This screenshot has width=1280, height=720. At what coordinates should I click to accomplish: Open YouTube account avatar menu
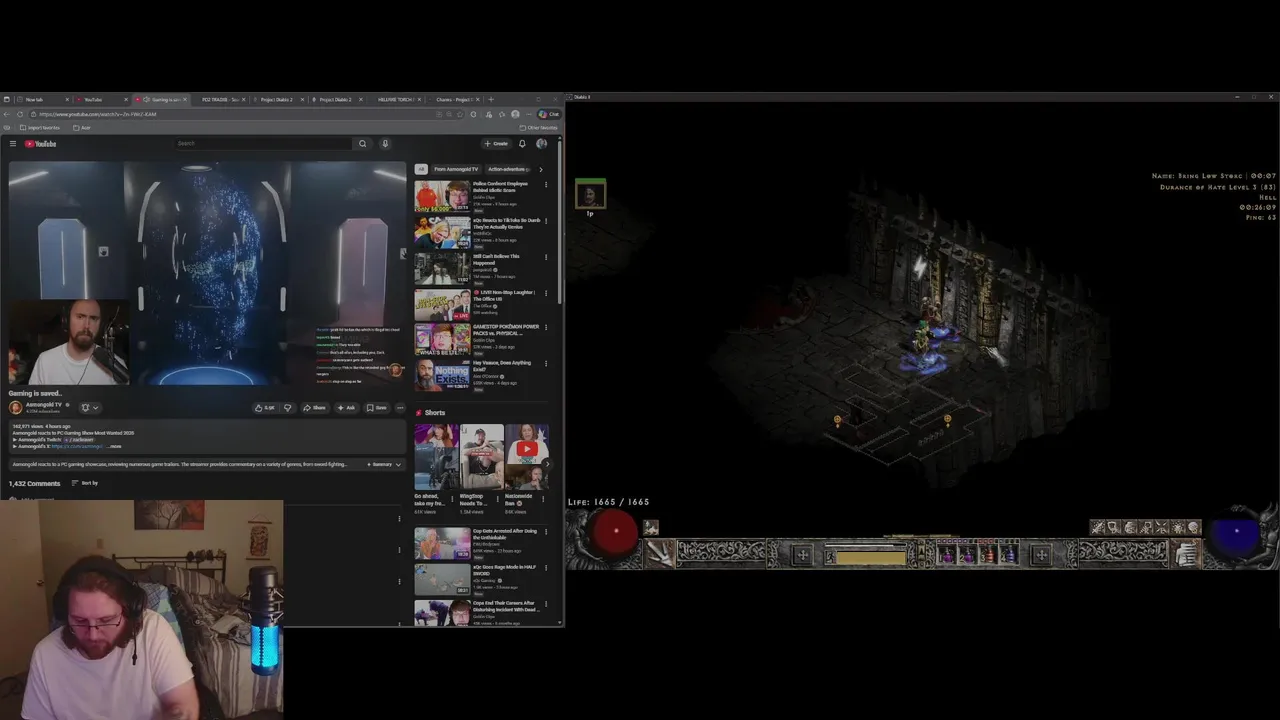click(541, 144)
